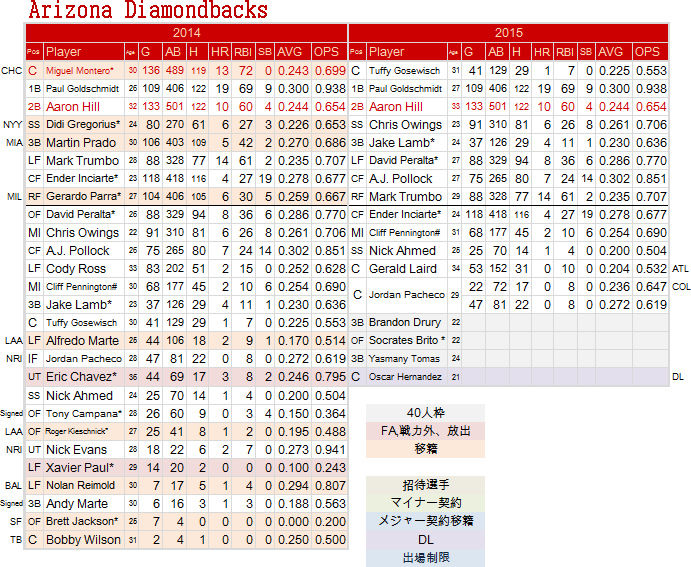Click Tuffy Gosewisch in 2015 table
The height and width of the screenshot is (567, 691).
[x=404, y=71]
